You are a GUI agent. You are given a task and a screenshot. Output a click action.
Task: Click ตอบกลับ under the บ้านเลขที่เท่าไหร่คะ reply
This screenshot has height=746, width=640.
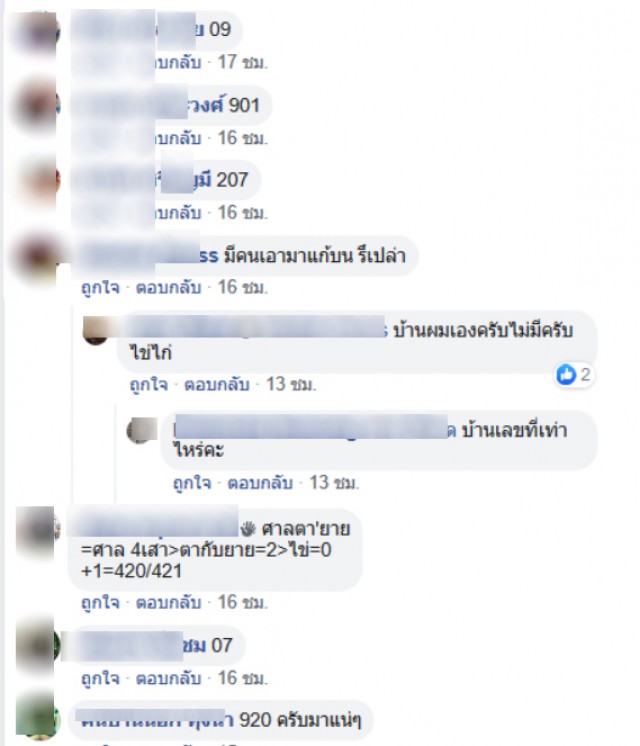(260, 483)
